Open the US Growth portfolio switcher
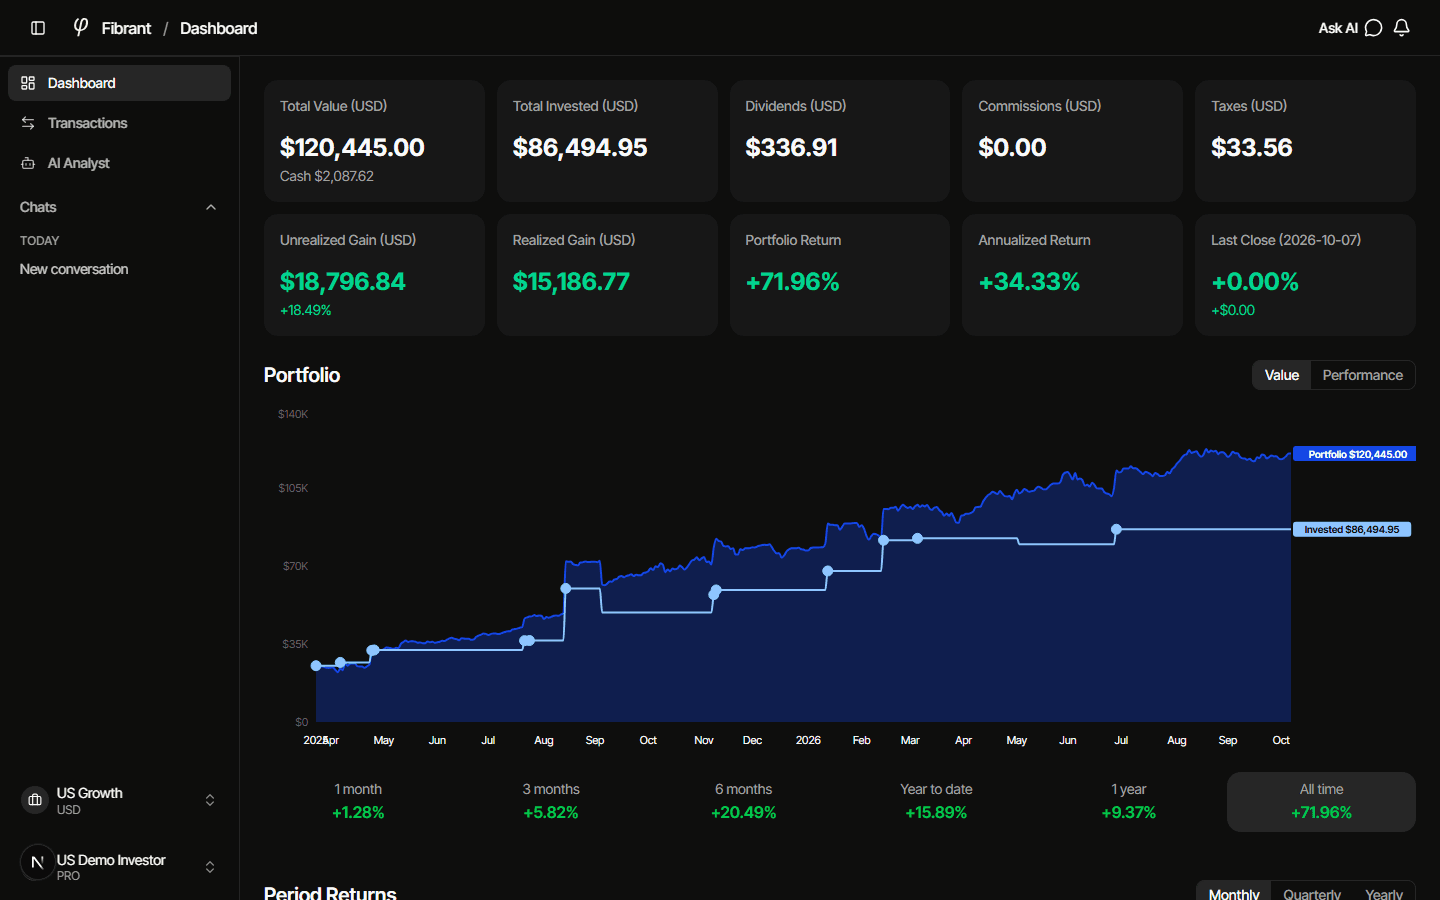The width and height of the screenshot is (1440, 900). [x=119, y=800]
